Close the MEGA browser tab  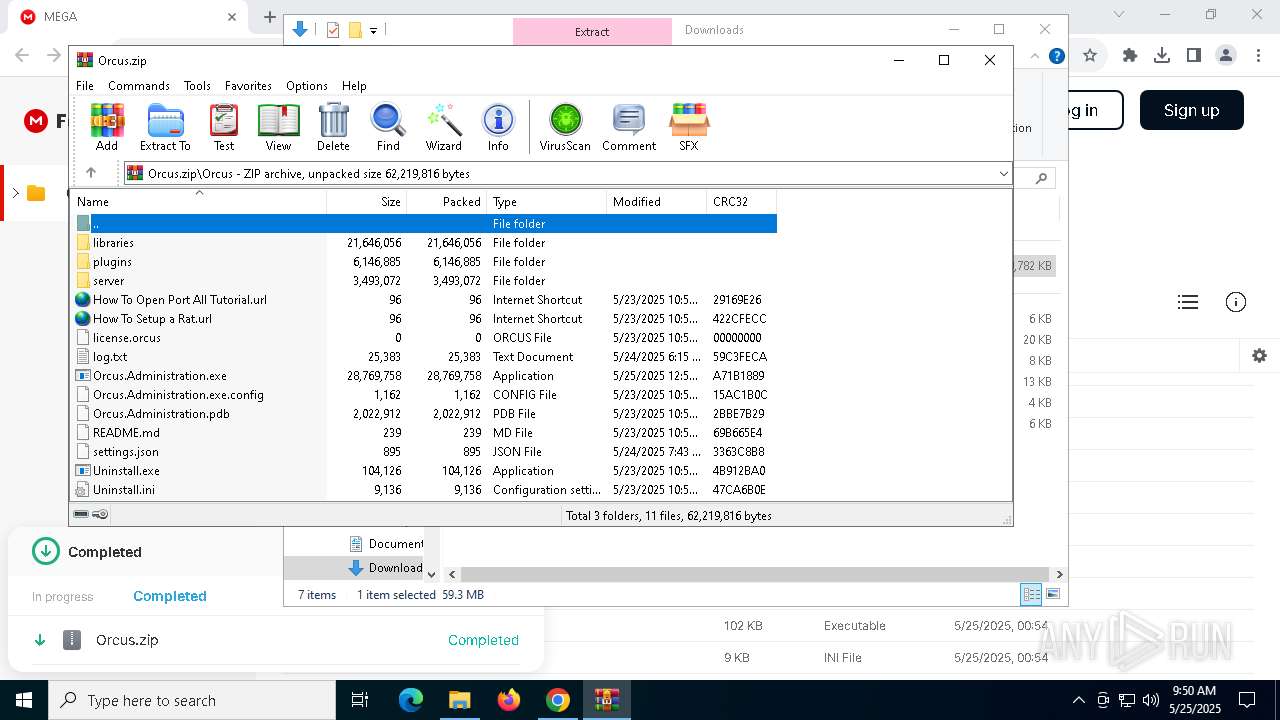coord(232,17)
